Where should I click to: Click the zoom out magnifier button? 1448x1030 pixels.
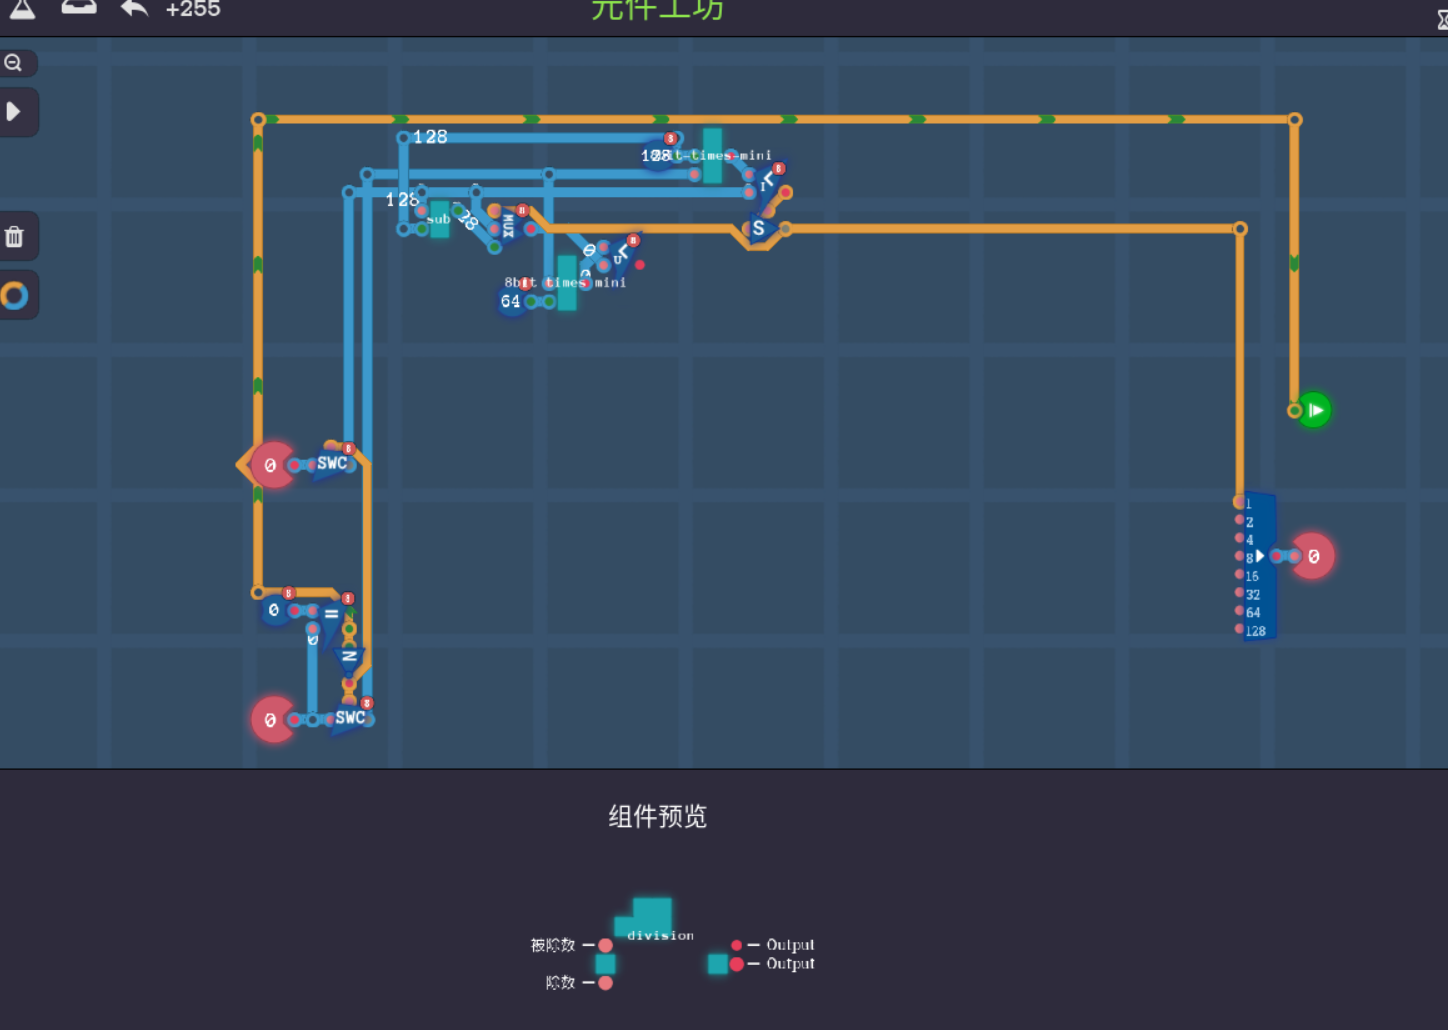[14, 63]
